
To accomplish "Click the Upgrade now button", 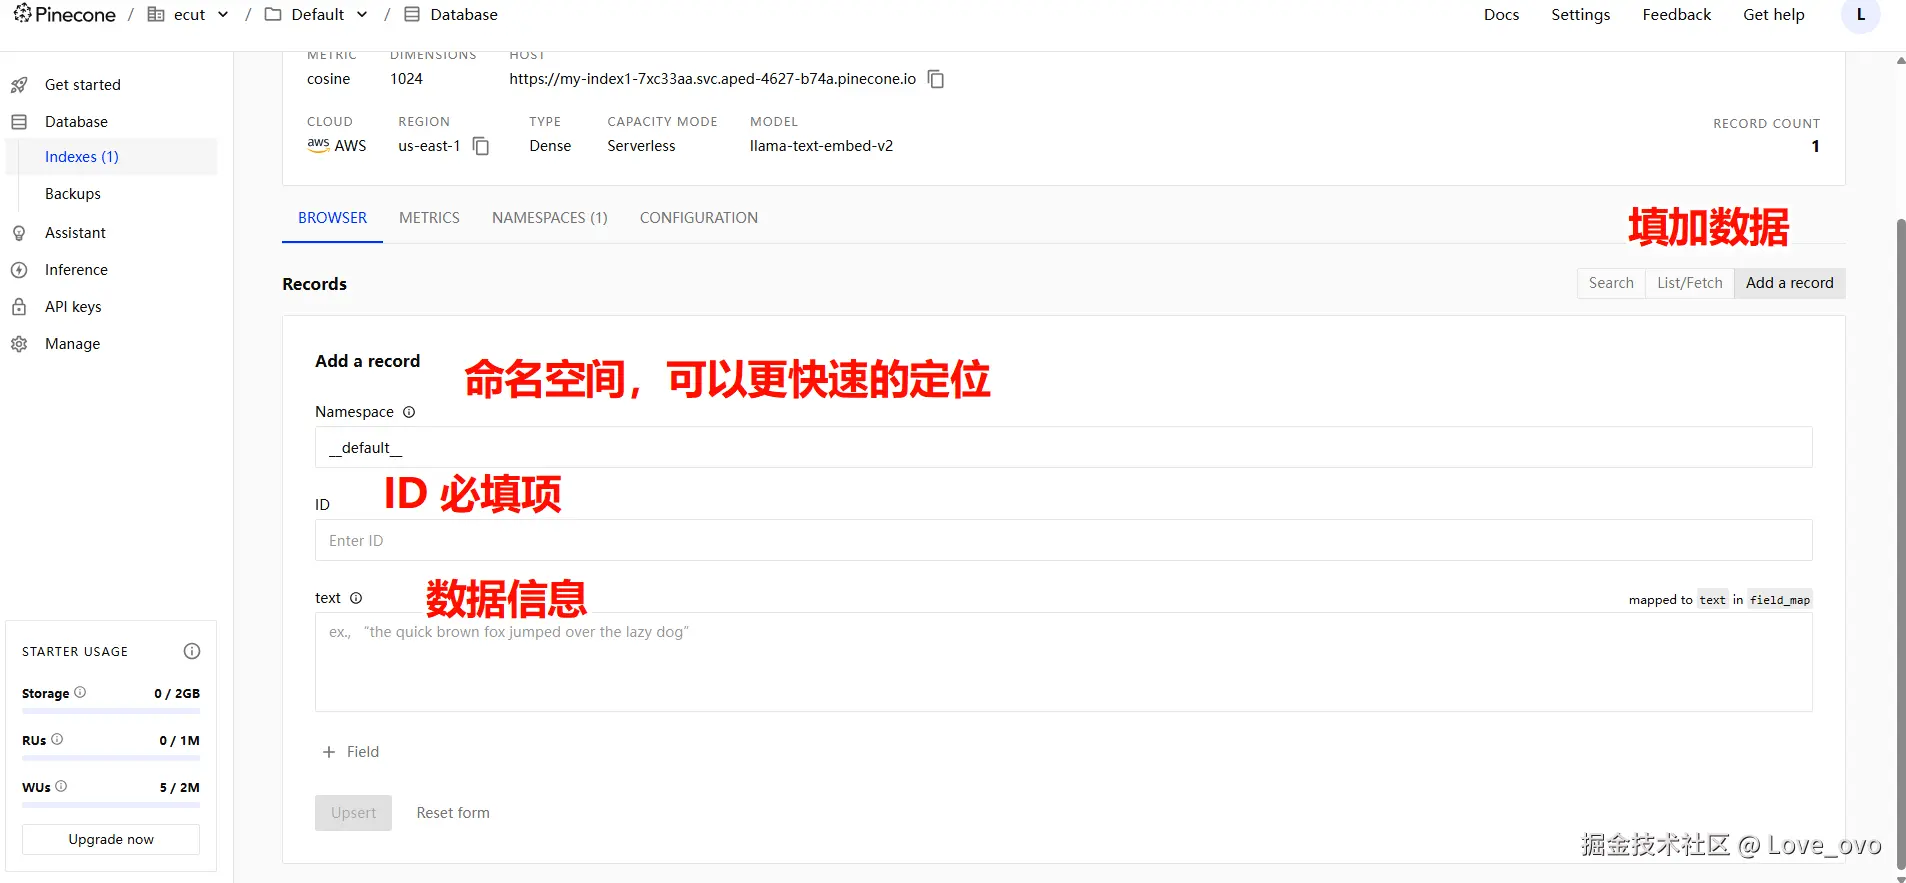I will 111,839.
